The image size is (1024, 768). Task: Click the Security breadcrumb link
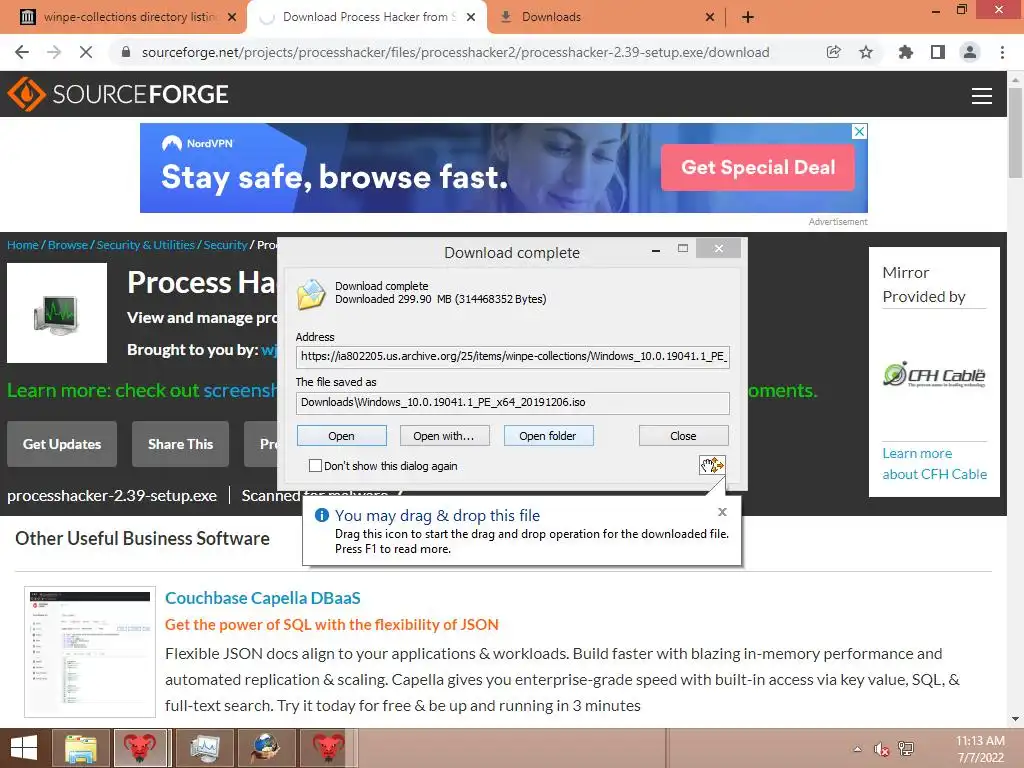point(225,245)
